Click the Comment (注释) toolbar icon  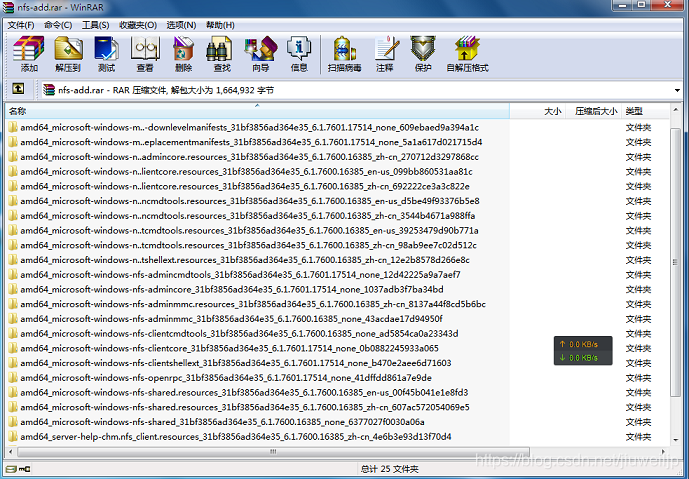click(x=385, y=54)
